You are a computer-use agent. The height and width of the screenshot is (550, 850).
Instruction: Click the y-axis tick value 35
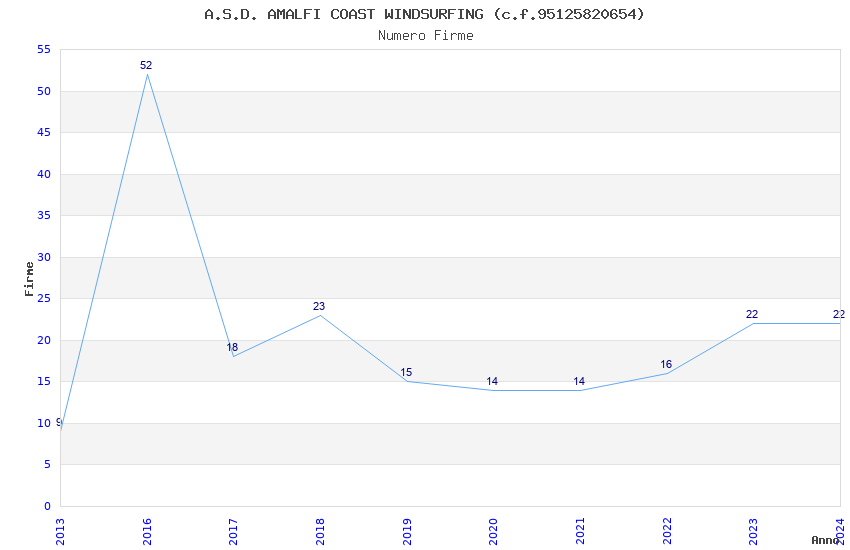[x=44, y=216]
